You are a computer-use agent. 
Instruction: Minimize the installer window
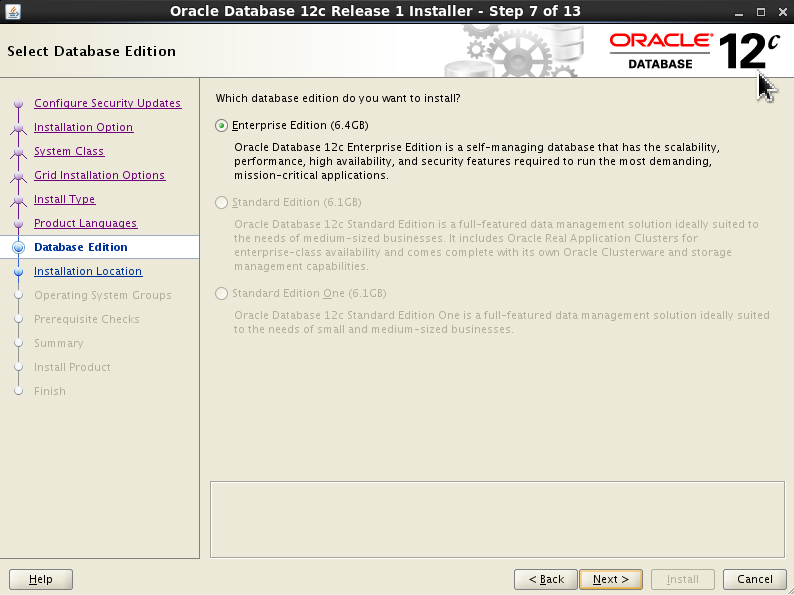click(x=739, y=12)
